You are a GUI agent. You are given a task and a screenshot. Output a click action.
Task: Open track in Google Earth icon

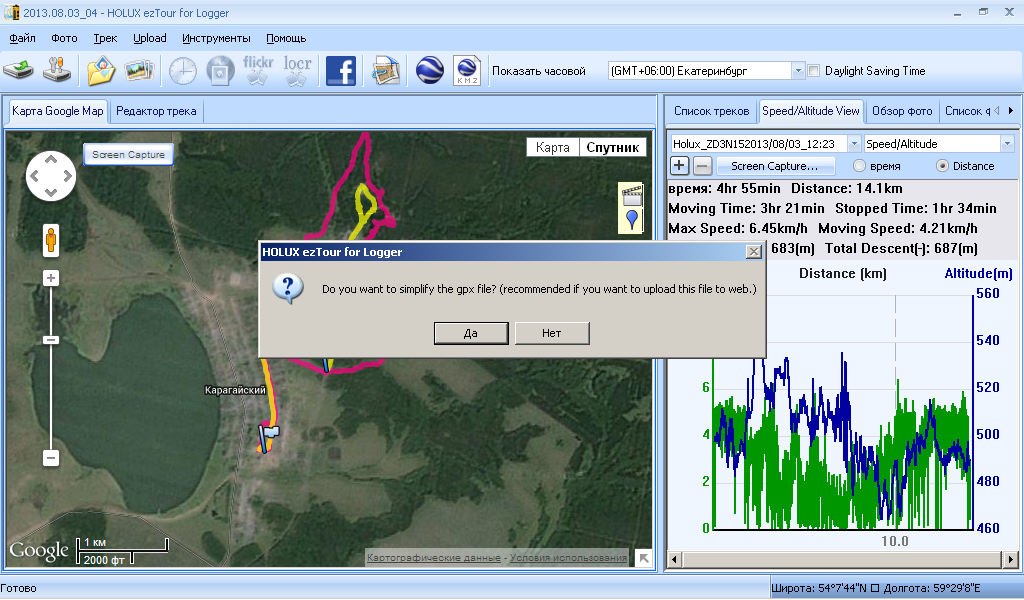click(429, 71)
